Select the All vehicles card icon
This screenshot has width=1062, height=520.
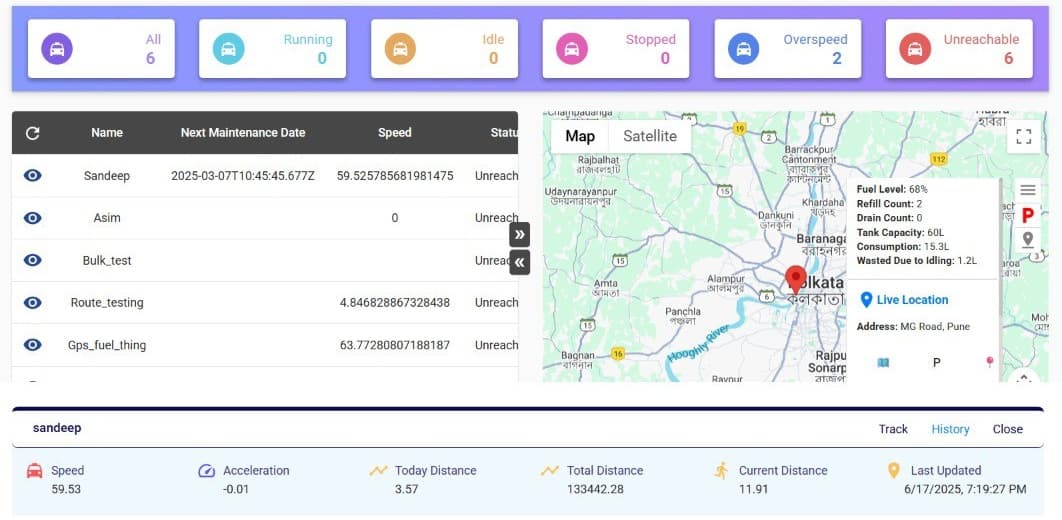tap(57, 49)
